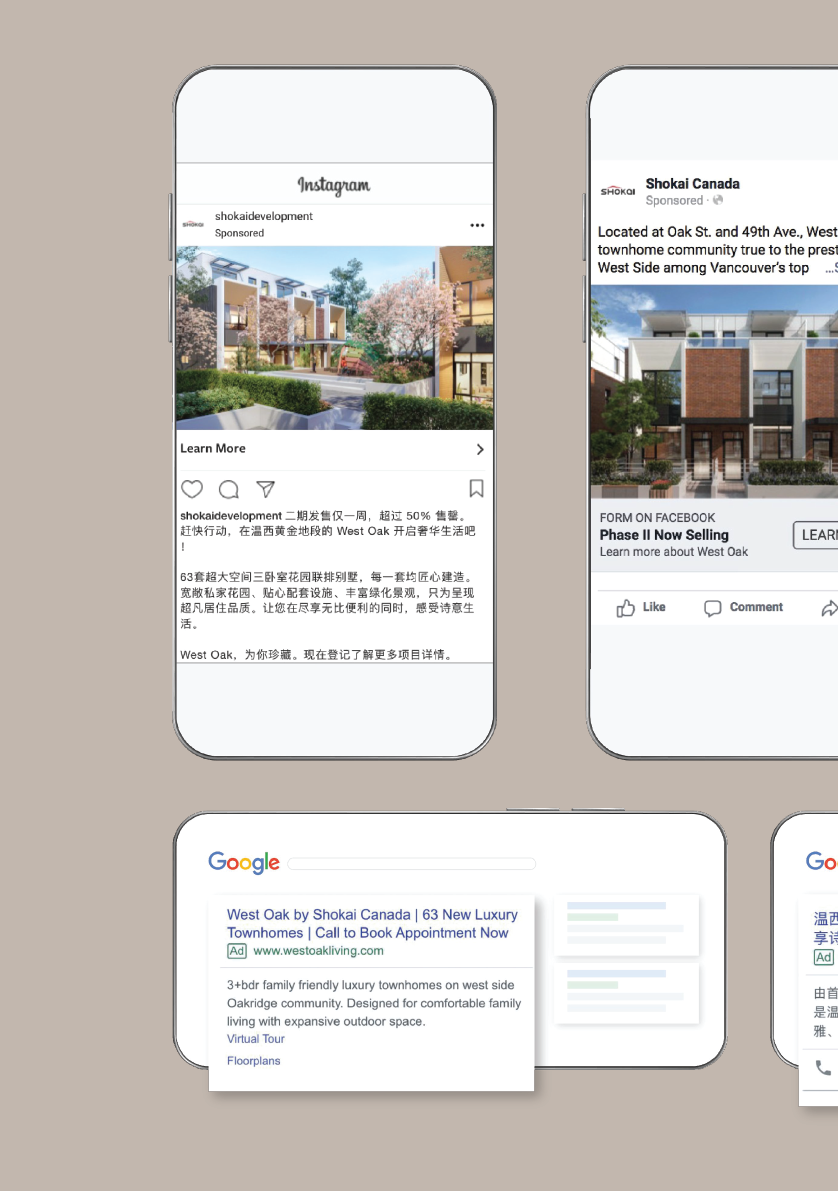Click the globe audience icon beside Sponsored

[x=718, y=201]
